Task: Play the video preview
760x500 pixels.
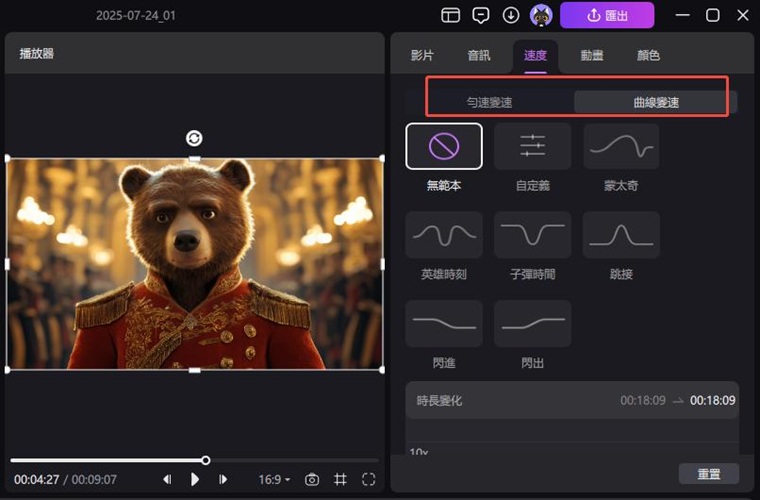Action: coord(194,479)
